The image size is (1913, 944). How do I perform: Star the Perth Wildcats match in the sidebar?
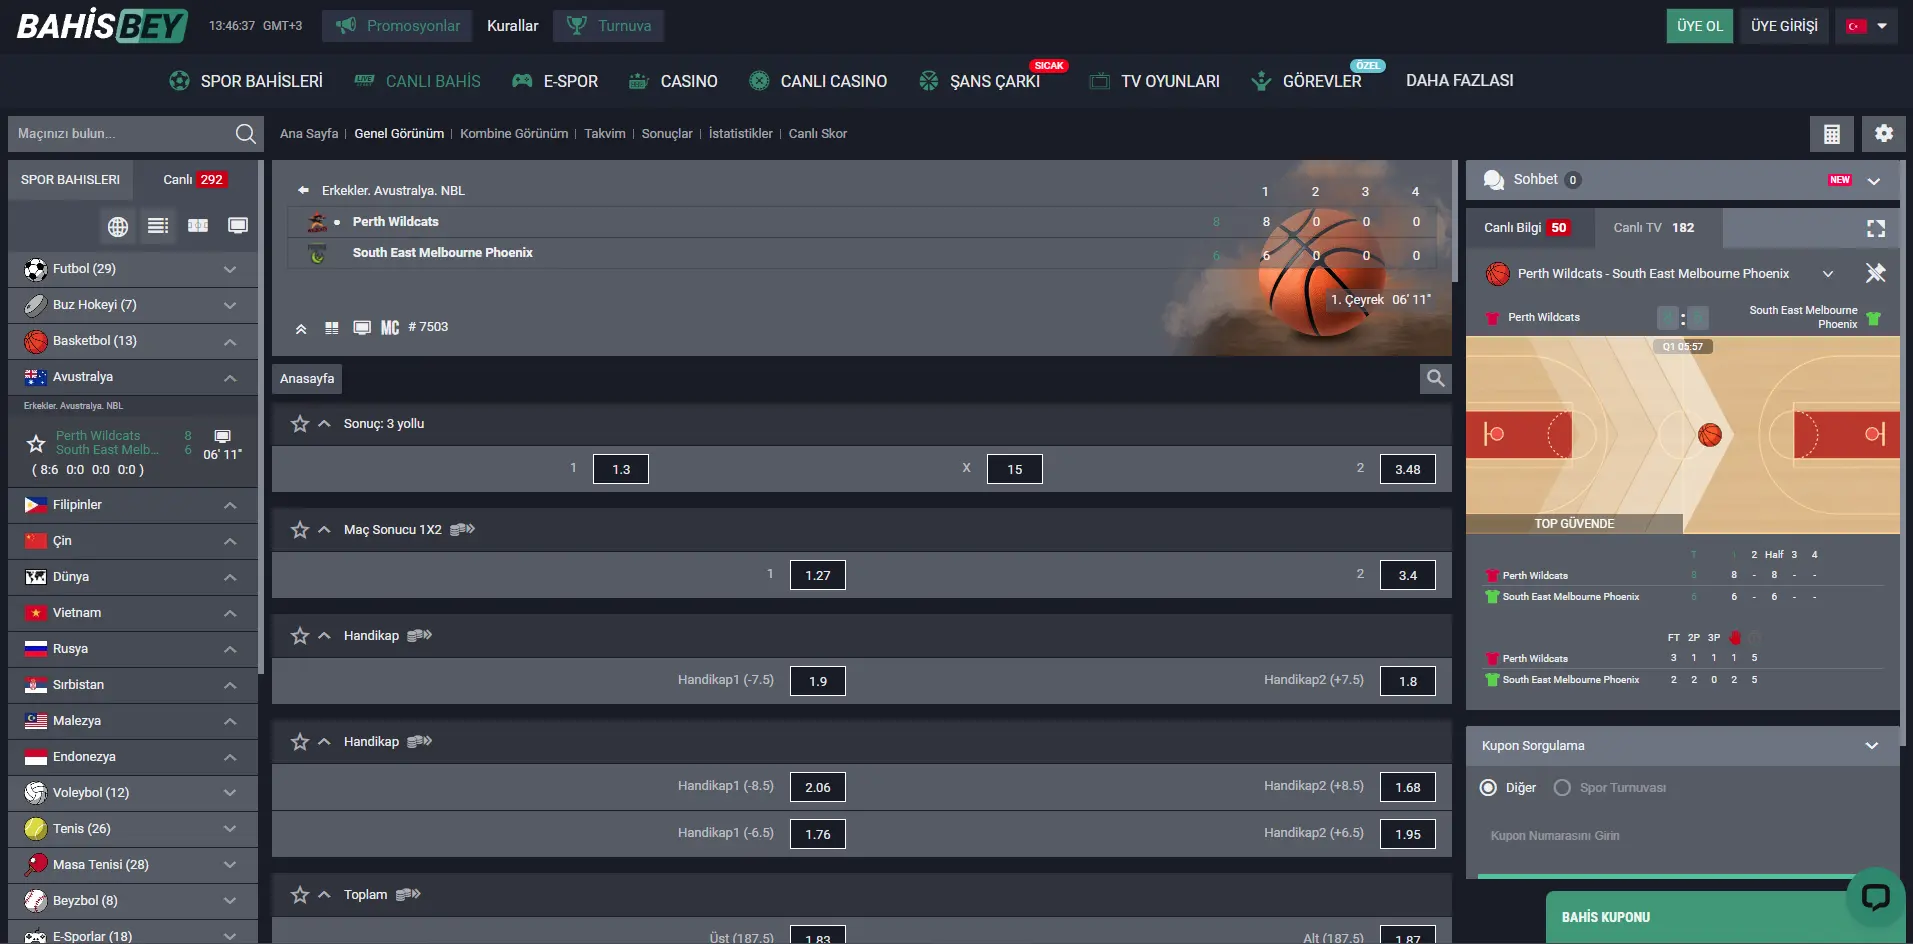pos(36,443)
